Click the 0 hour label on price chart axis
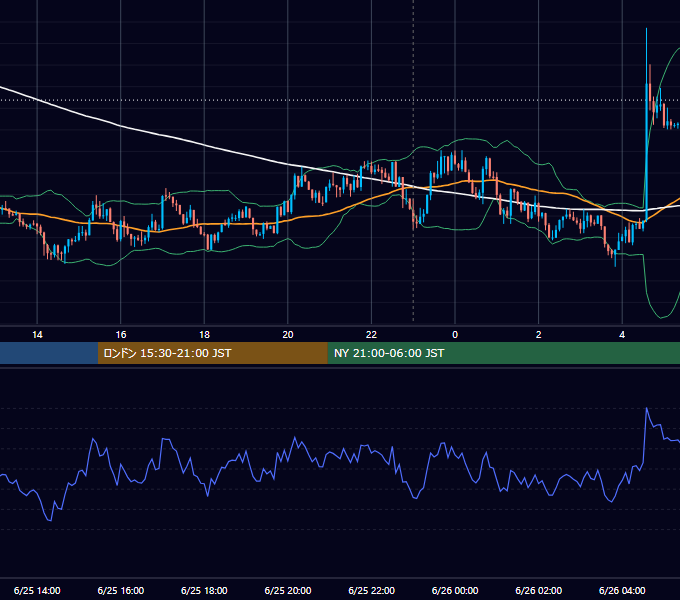Image resolution: width=680 pixels, height=600 pixels. pos(455,335)
